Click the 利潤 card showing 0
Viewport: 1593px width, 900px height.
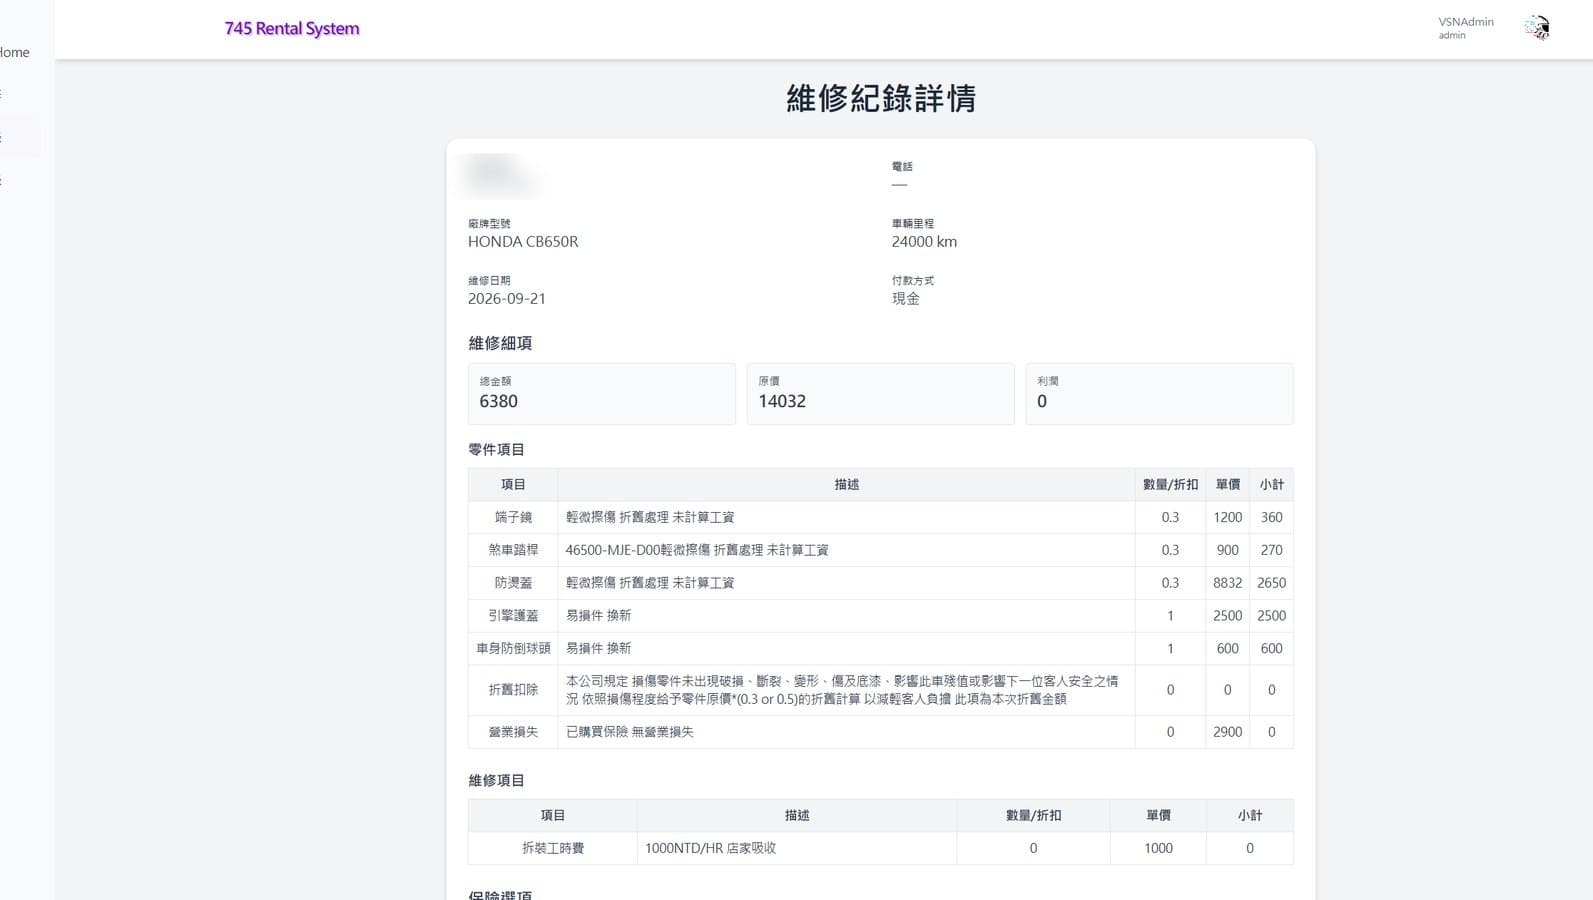1159,394
